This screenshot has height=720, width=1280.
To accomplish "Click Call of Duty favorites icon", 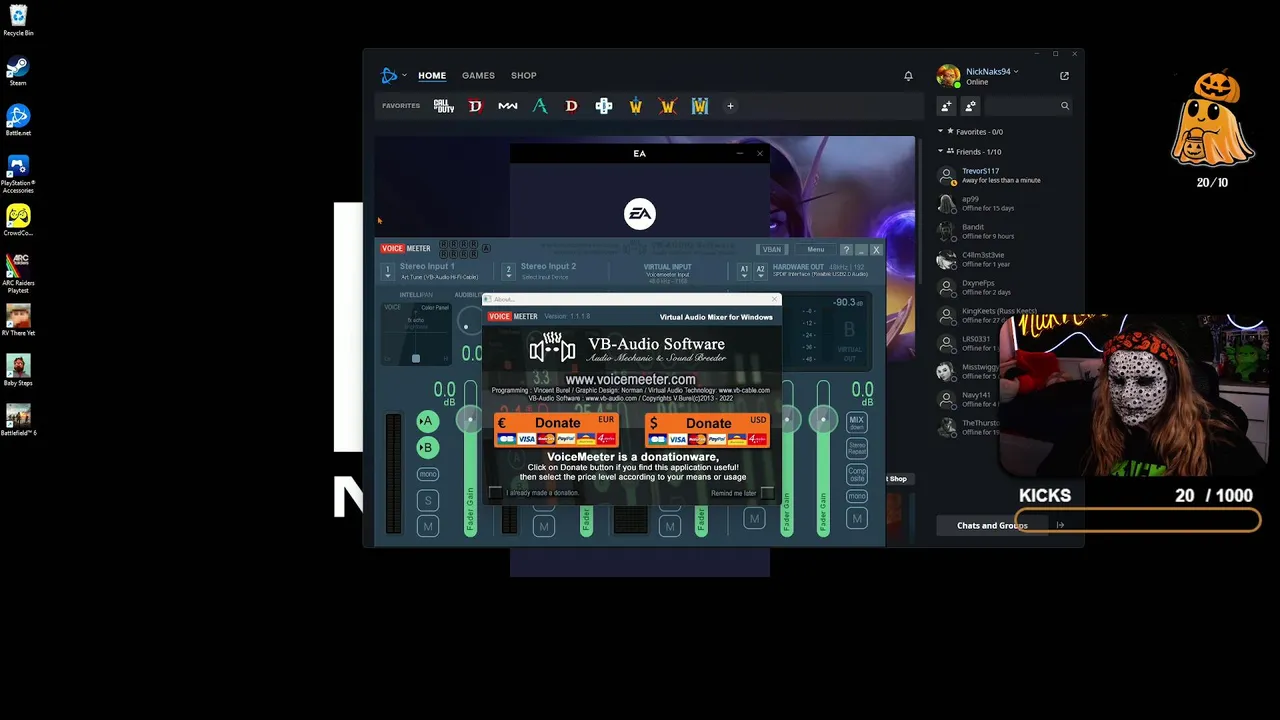I will (444, 106).
